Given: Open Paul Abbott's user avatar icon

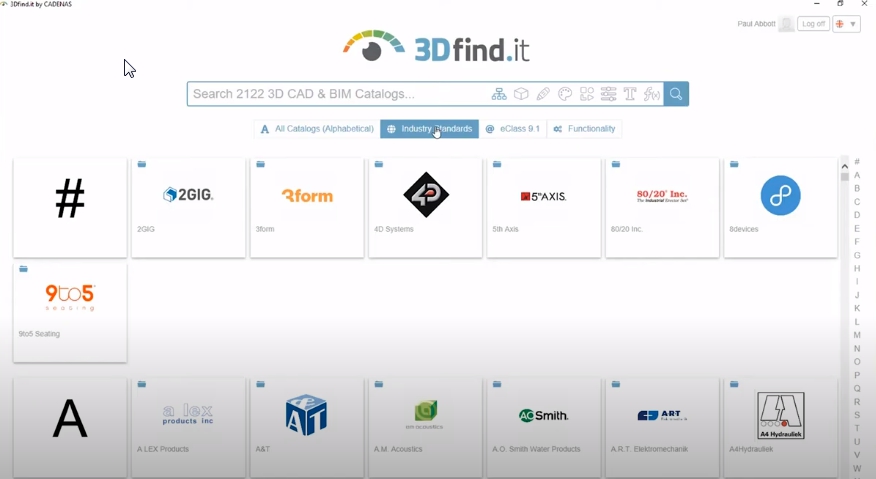Looking at the screenshot, I should pyautogui.click(x=786, y=24).
